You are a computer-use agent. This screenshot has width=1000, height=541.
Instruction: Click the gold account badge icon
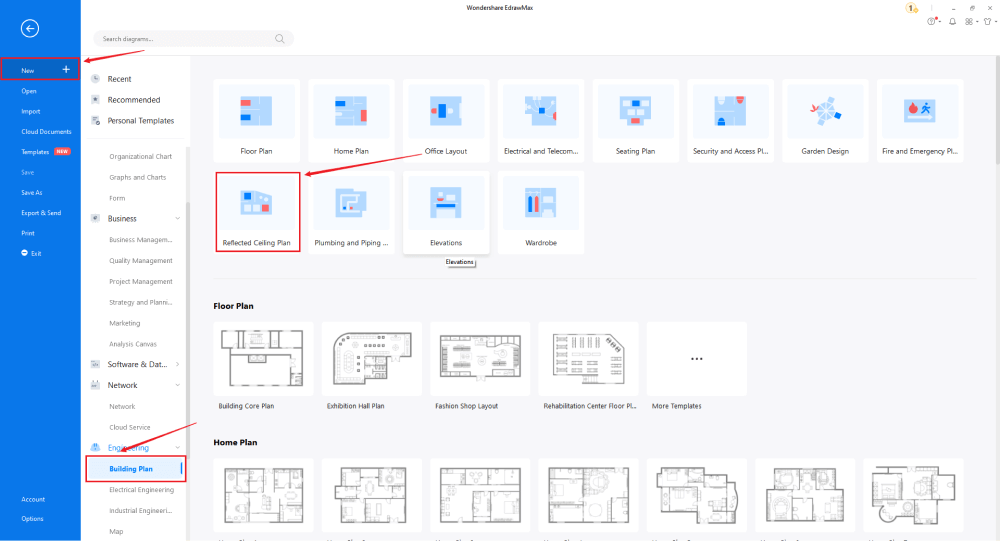point(911,8)
